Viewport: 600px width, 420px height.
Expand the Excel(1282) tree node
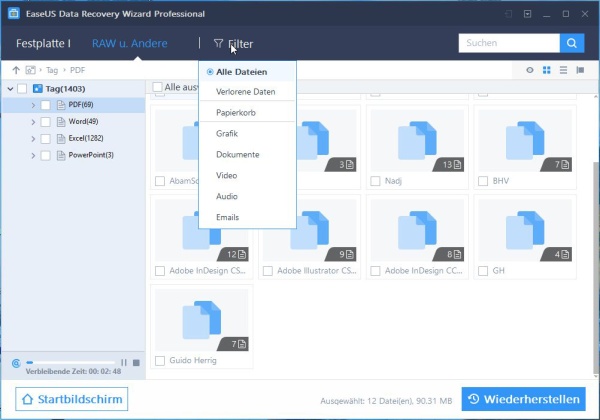[x=33, y=139]
